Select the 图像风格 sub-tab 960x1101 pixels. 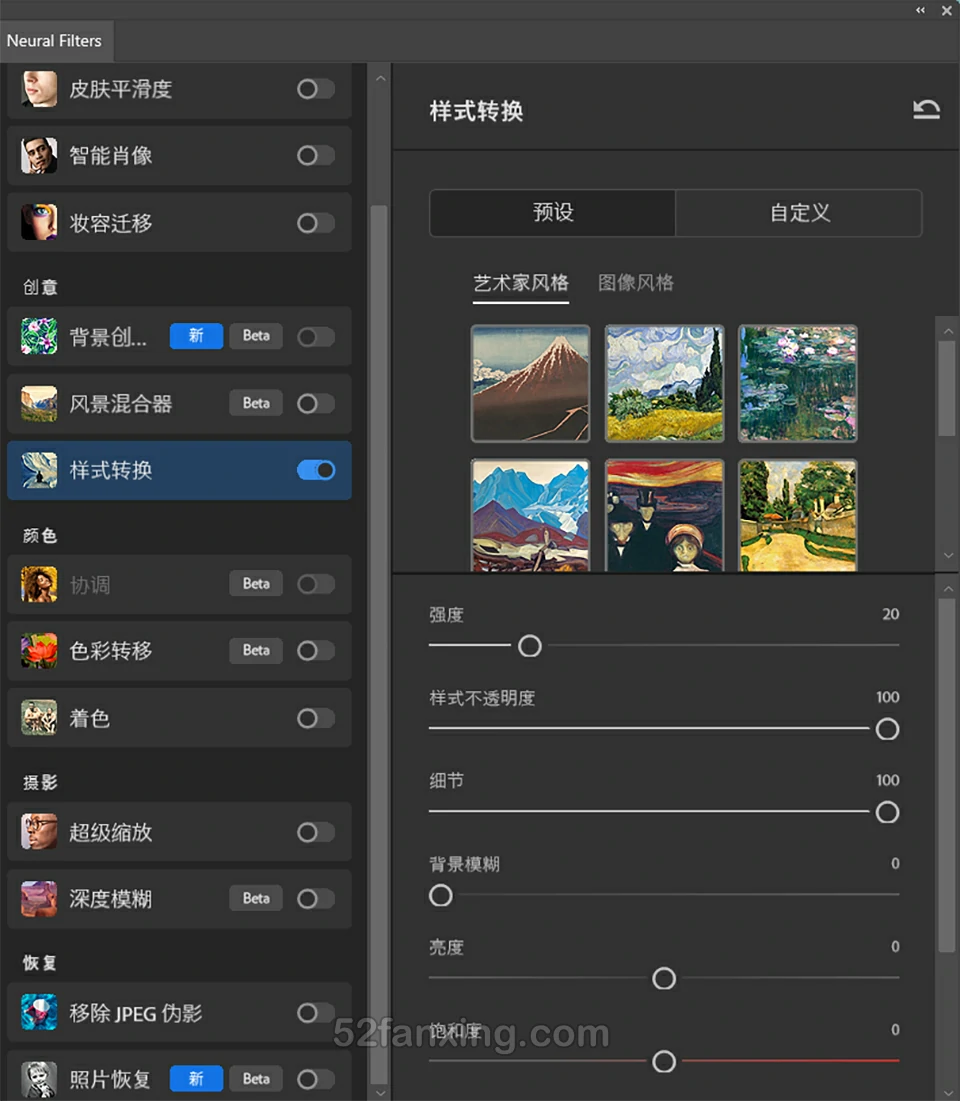pos(636,283)
